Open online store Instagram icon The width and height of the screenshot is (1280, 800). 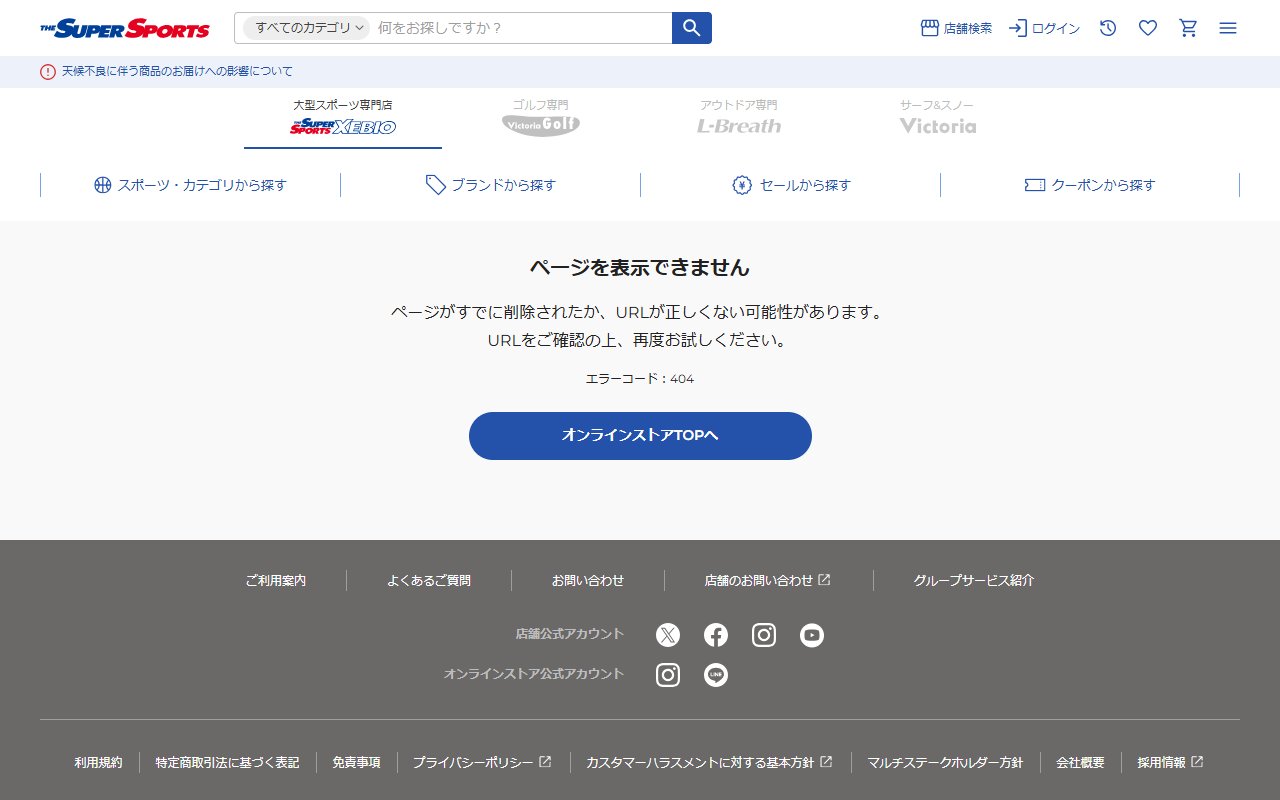point(668,675)
